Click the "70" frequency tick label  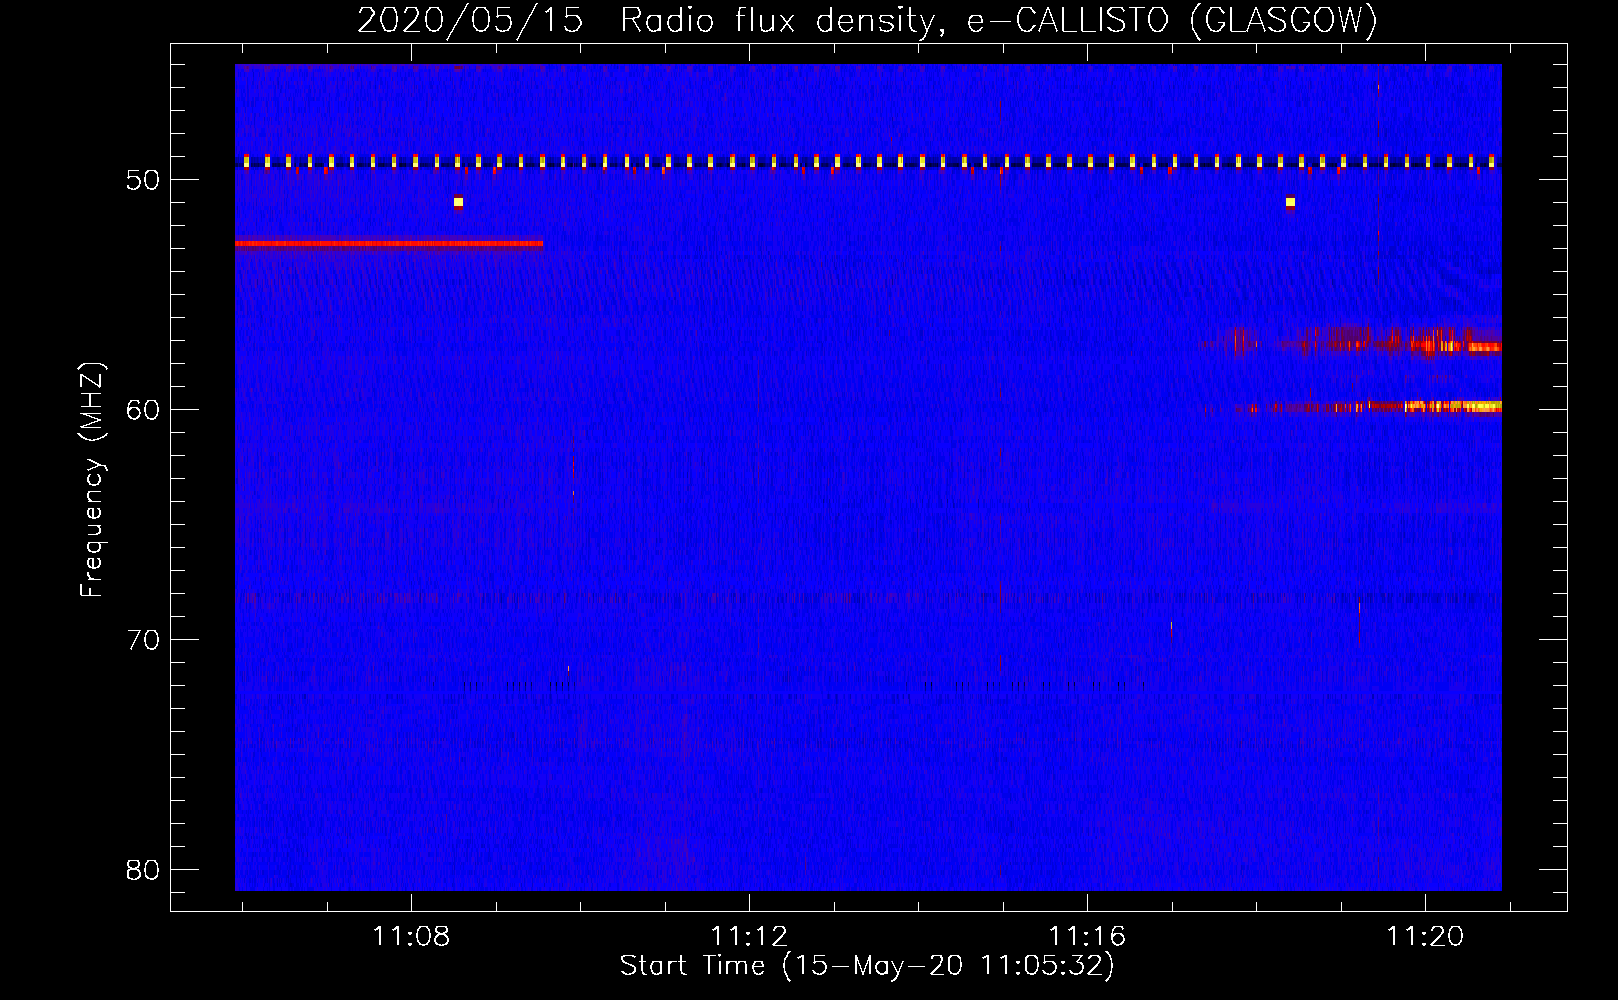click(143, 640)
